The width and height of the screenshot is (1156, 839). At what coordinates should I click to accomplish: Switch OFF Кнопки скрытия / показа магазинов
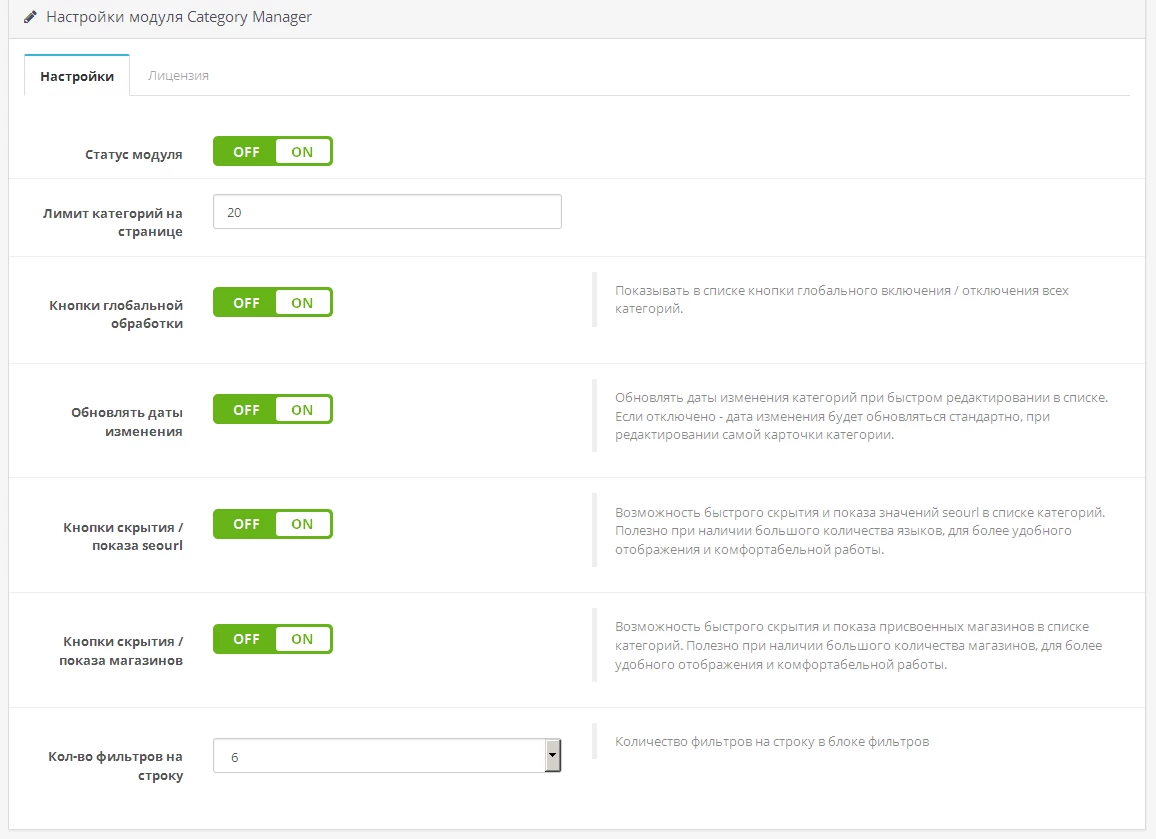(x=246, y=639)
